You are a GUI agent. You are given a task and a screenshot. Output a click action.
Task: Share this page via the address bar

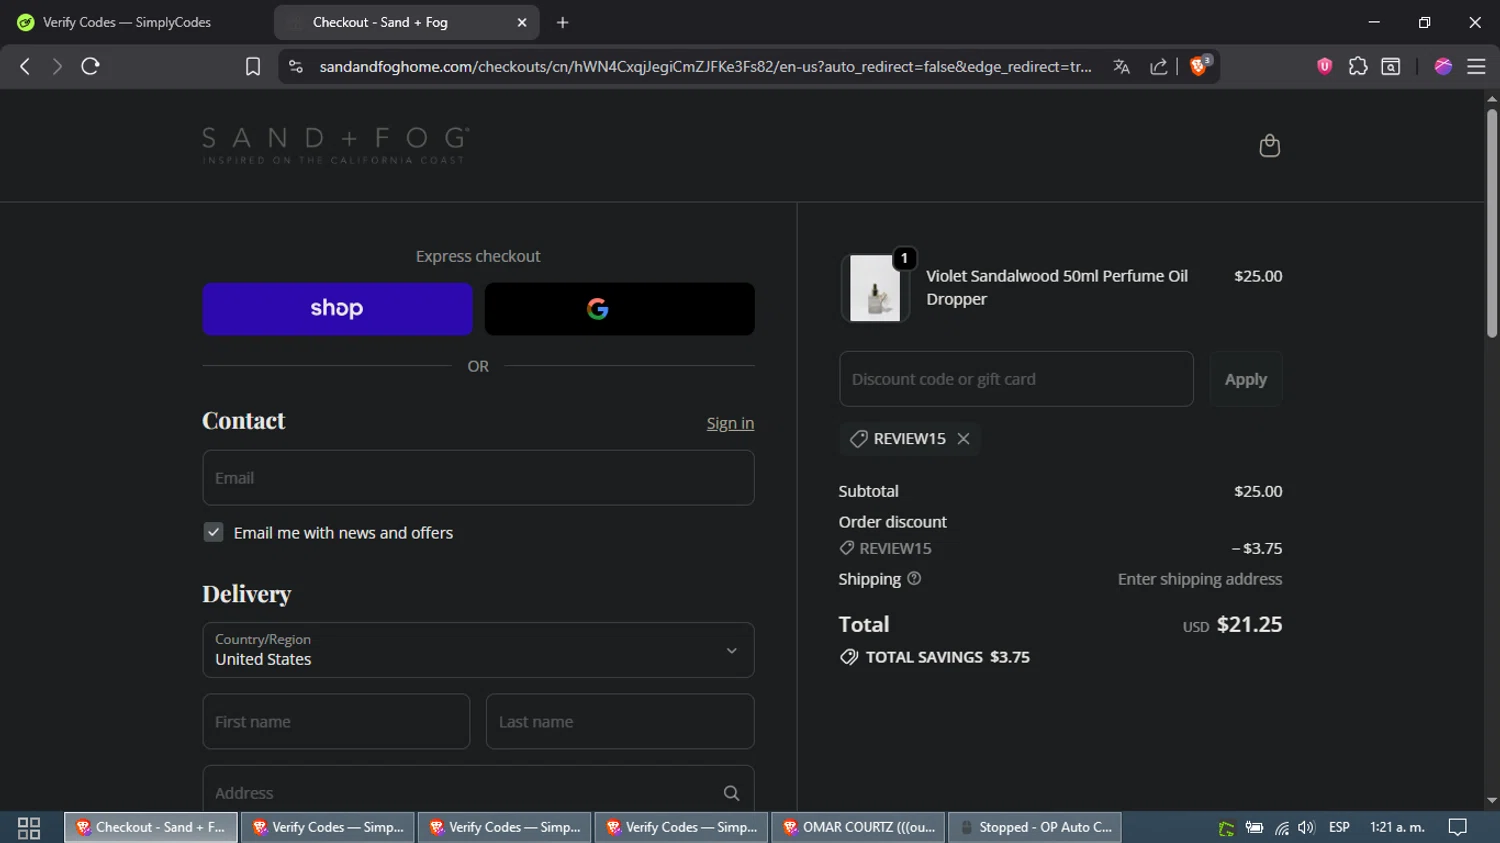pyautogui.click(x=1158, y=66)
